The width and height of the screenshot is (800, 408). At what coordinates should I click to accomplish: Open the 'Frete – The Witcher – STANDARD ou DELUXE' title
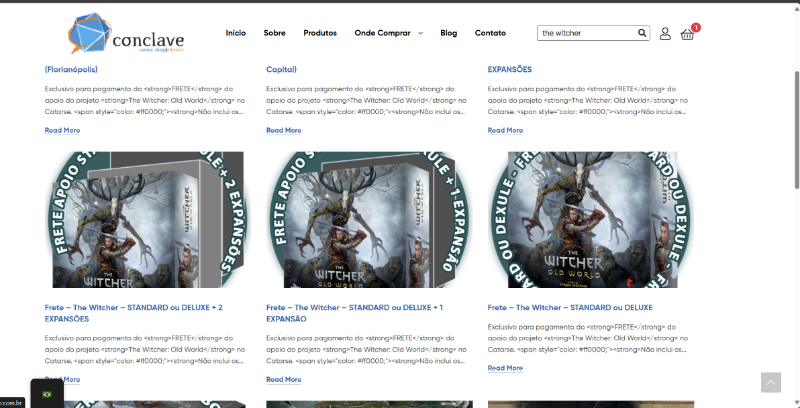pos(570,308)
